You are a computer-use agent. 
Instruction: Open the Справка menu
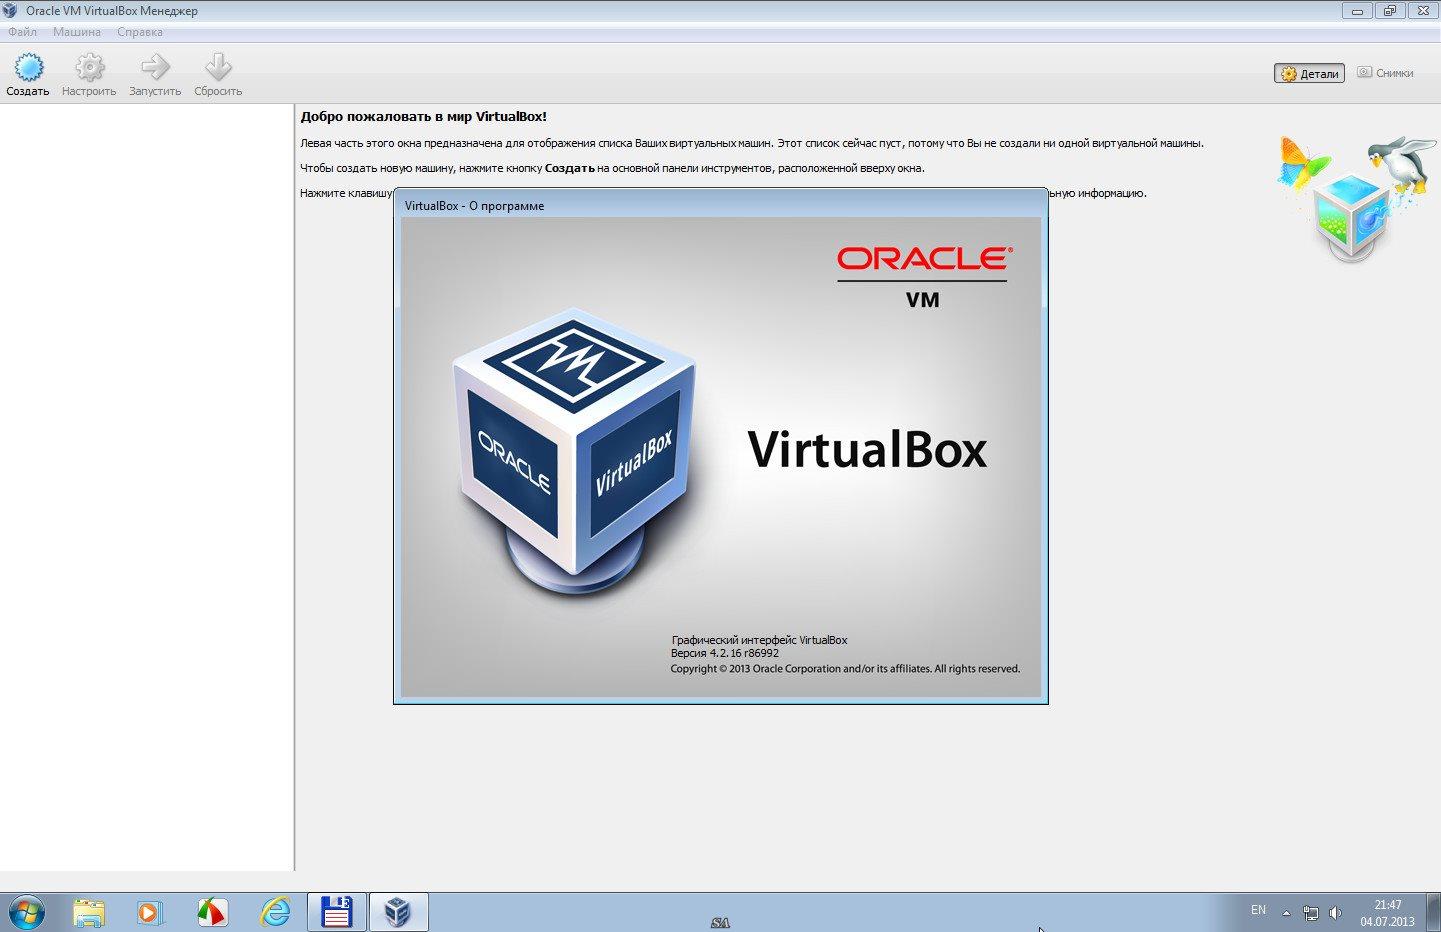140,32
